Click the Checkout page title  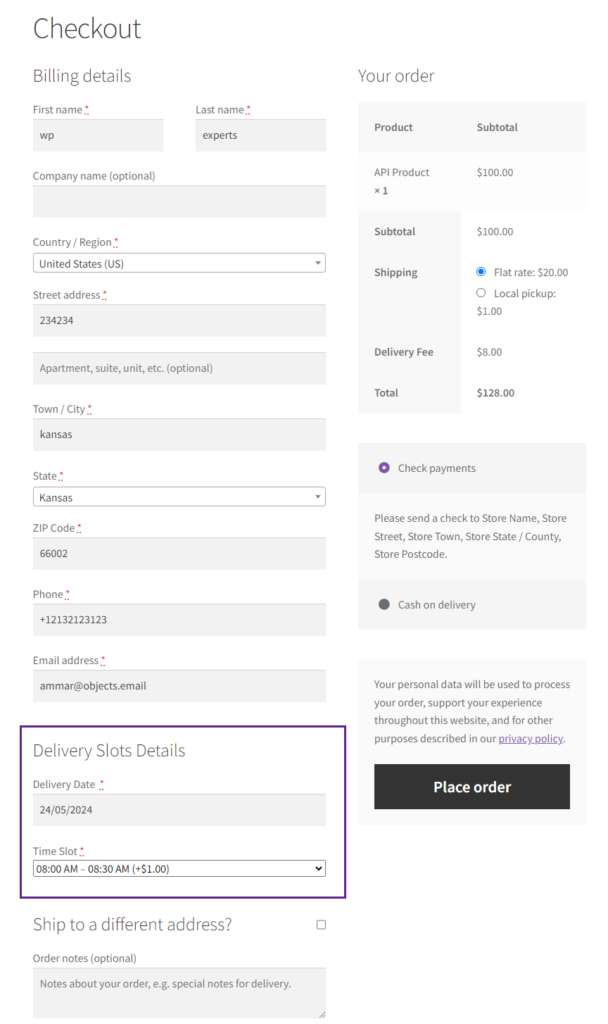[x=87, y=29]
